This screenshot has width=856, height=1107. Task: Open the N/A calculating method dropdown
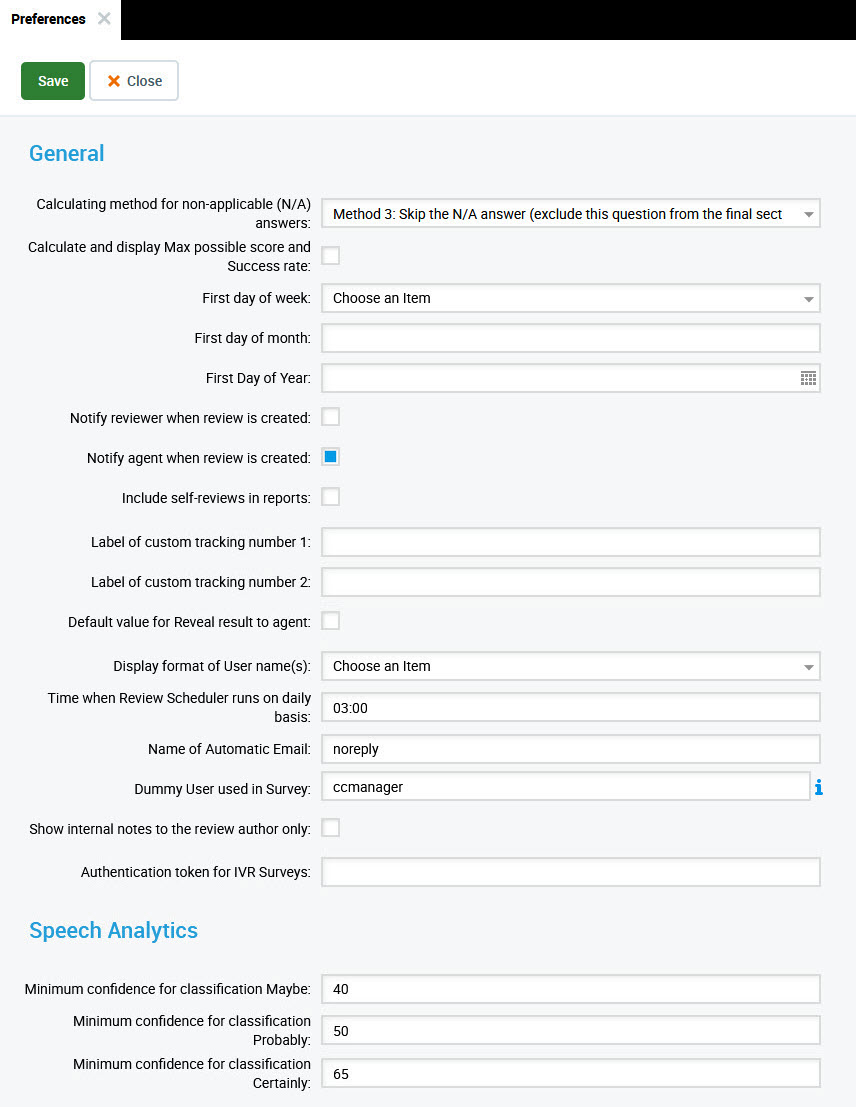[570, 214]
